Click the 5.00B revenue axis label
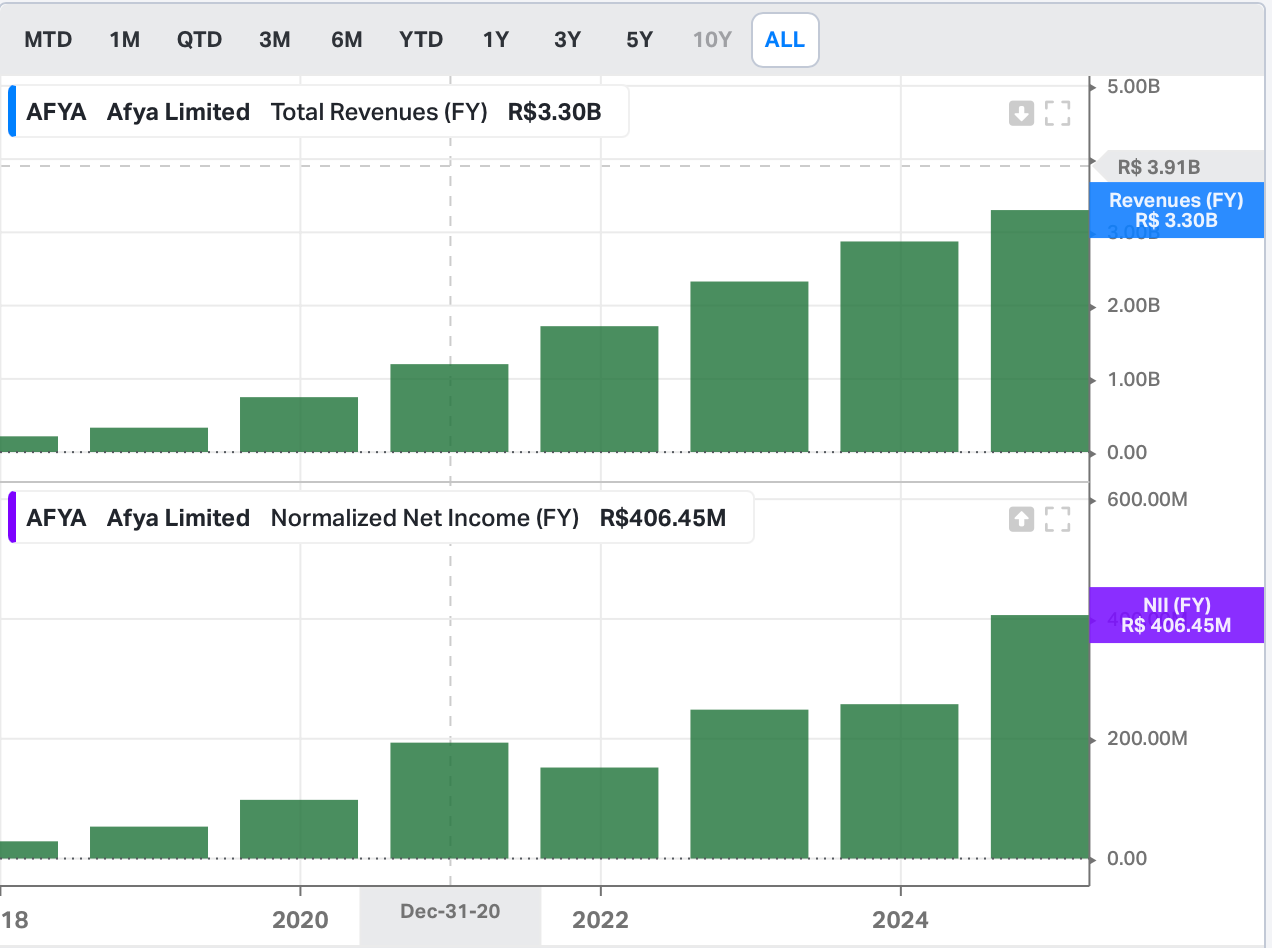This screenshot has width=1272, height=948. coord(1133,86)
